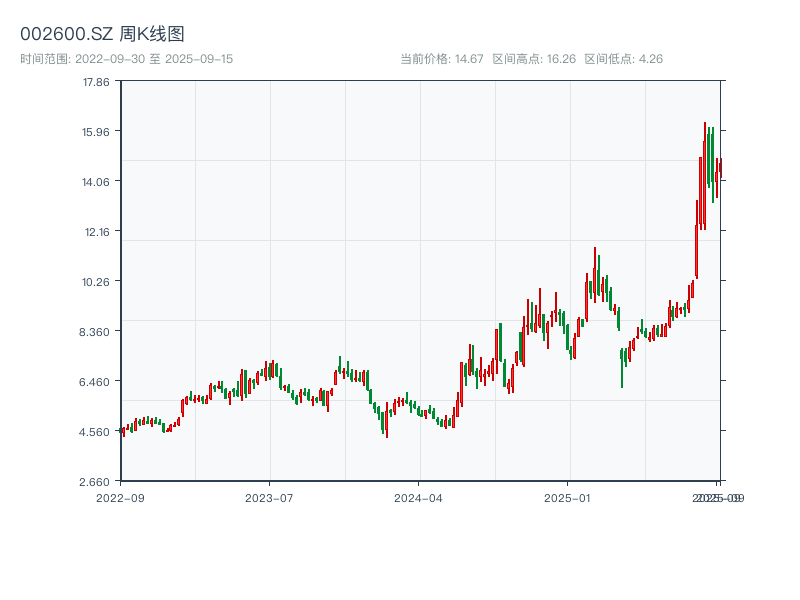Select the time range text 2022-09-30 至 2025-09-15
800x600 pixels.
[127, 59]
